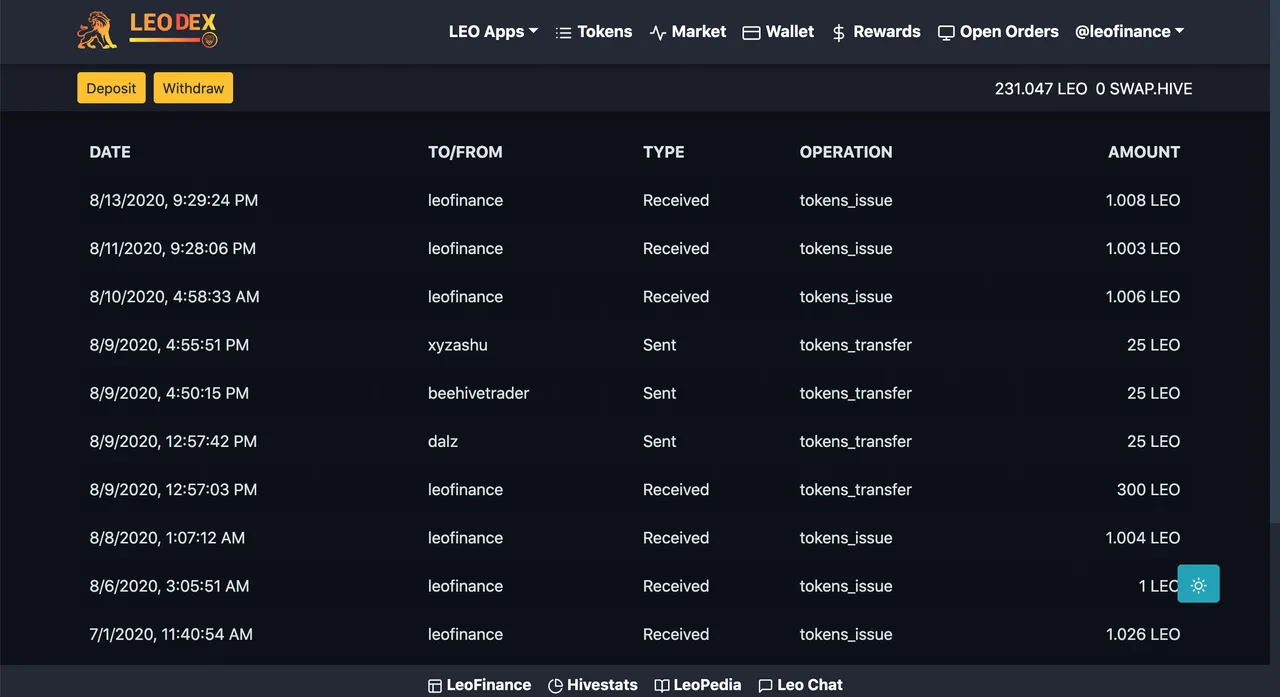Click the LEO DEX lion logo
Viewport: 1280px width, 697px height.
click(x=147, y=30)
